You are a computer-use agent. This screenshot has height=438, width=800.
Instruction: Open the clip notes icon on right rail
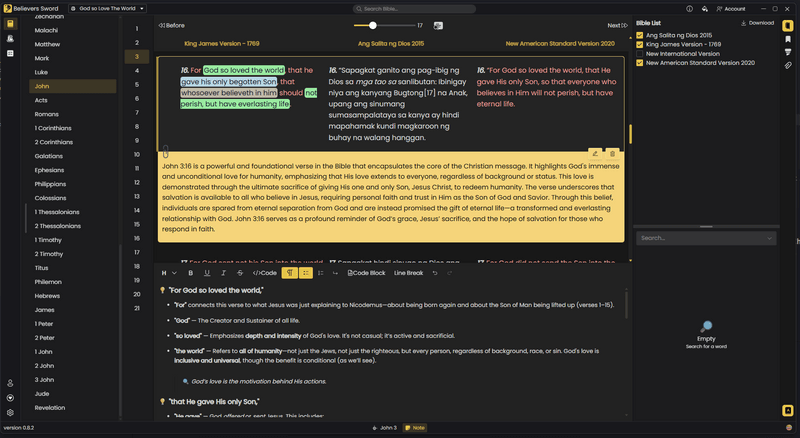pyautogui.click(x=788, y=65)
